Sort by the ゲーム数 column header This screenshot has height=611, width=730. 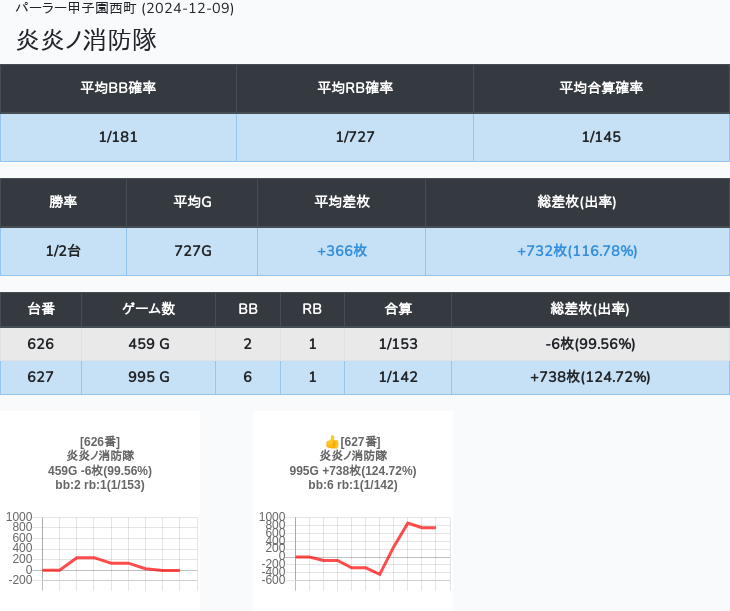(148, 309)
